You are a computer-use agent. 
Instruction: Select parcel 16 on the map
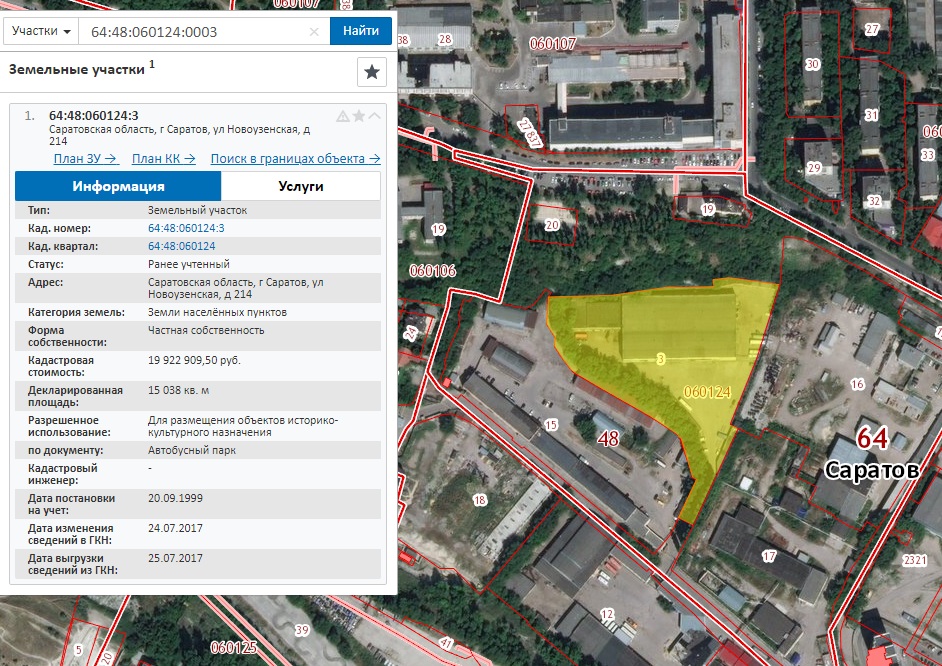(857, 384)
